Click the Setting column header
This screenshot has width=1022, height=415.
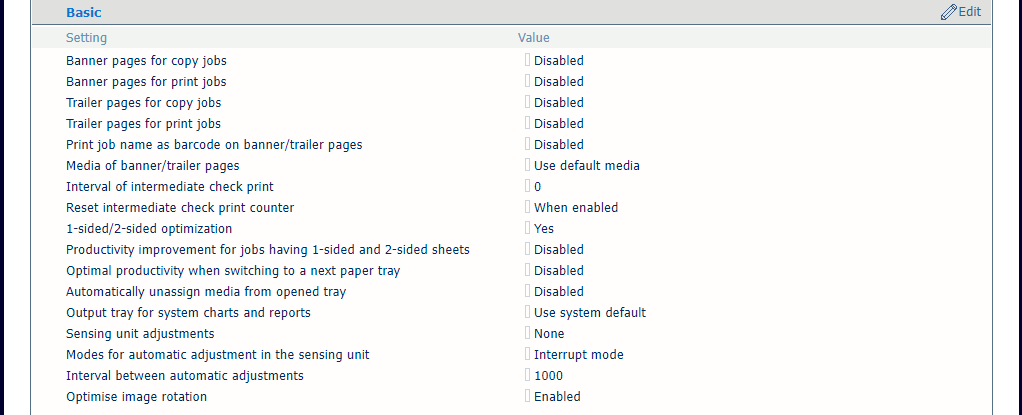(86, 38)
